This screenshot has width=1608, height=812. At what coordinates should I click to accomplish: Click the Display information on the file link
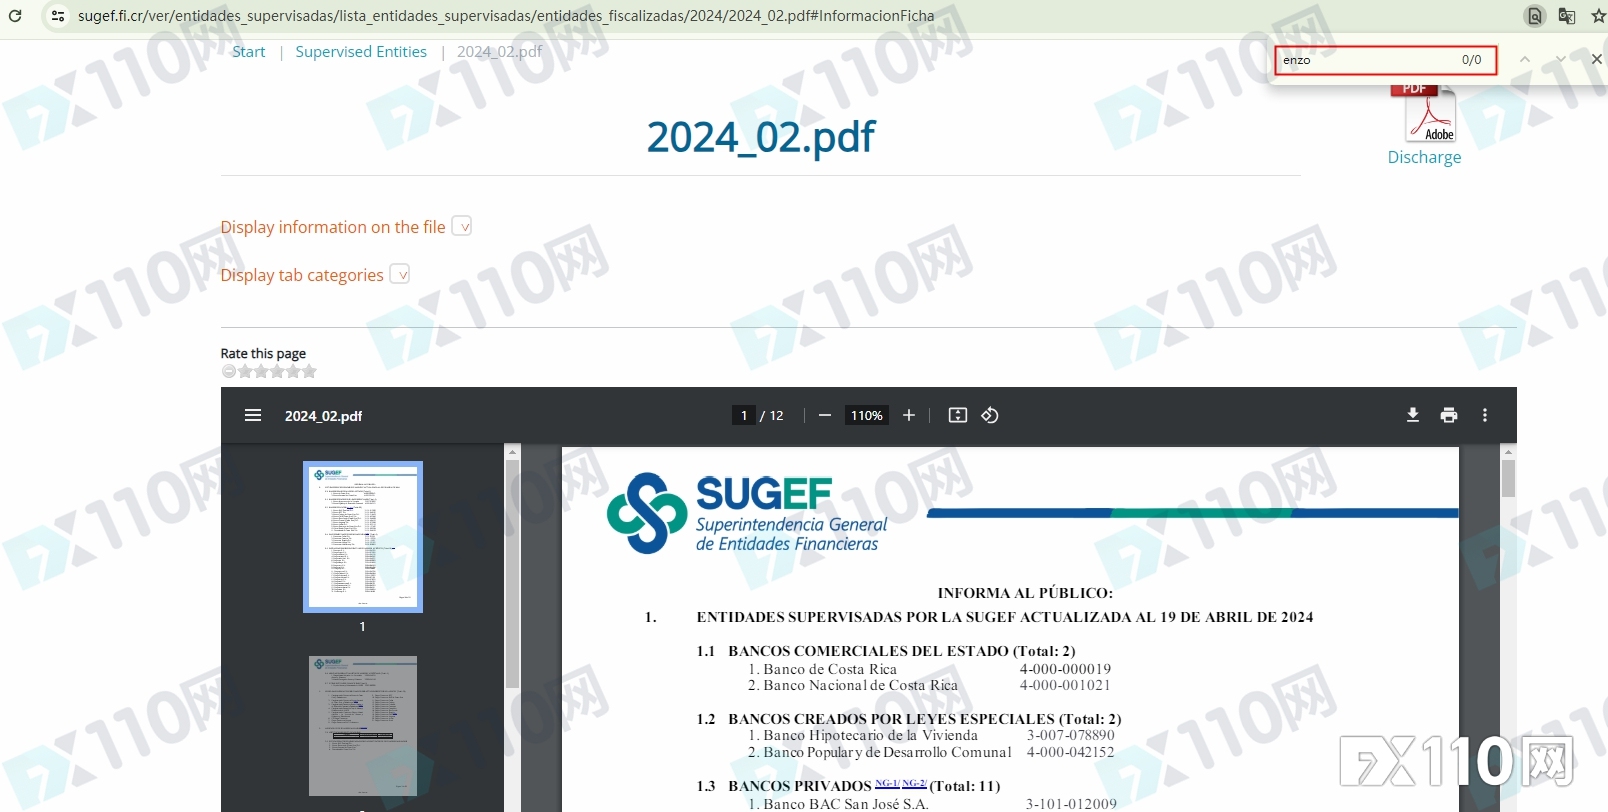[x=333, y=227]
